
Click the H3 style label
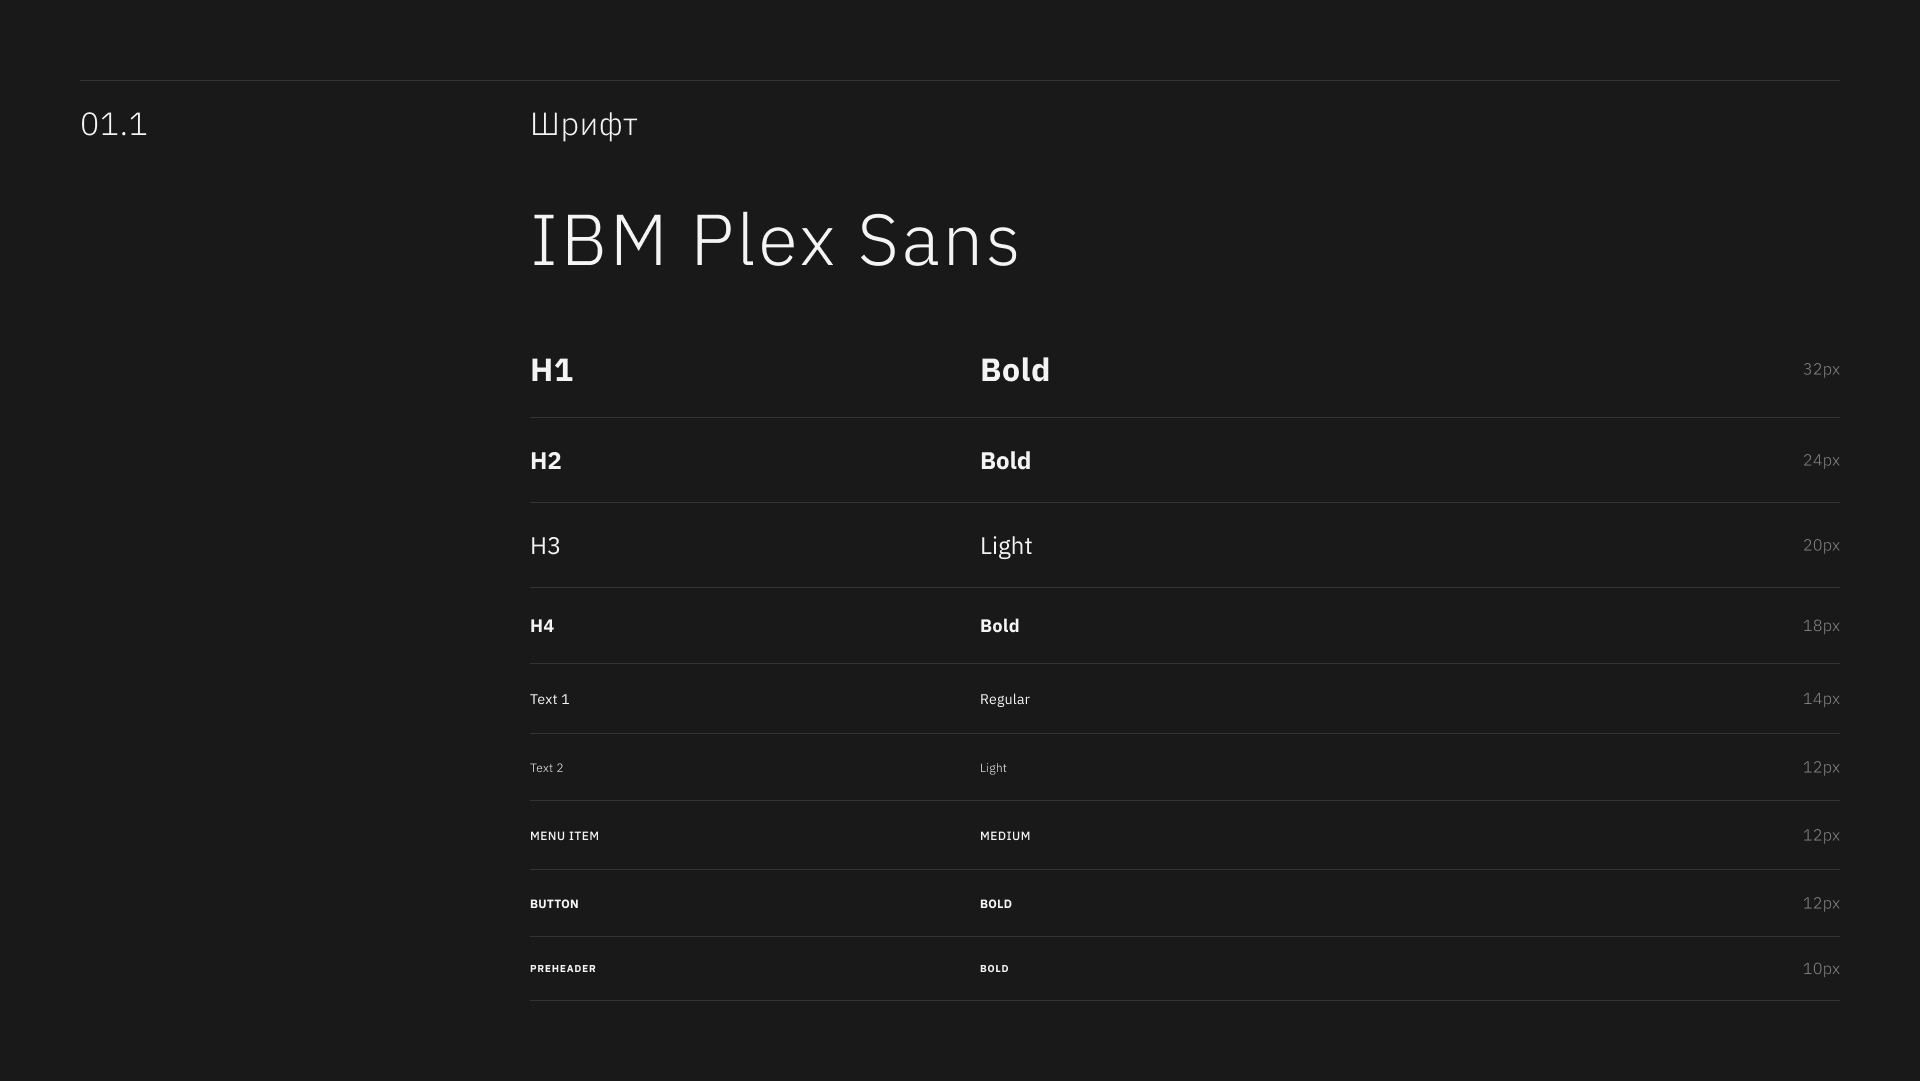(545, 546)
